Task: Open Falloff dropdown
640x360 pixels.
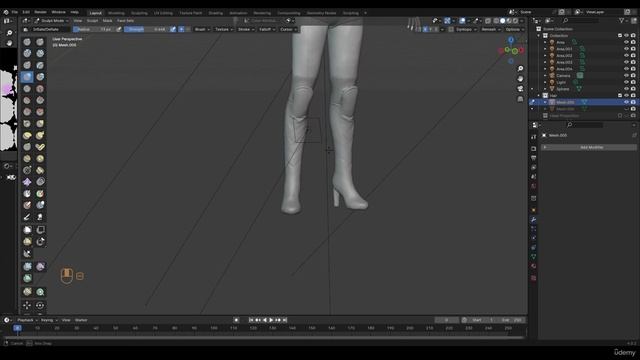Action: 267,29
